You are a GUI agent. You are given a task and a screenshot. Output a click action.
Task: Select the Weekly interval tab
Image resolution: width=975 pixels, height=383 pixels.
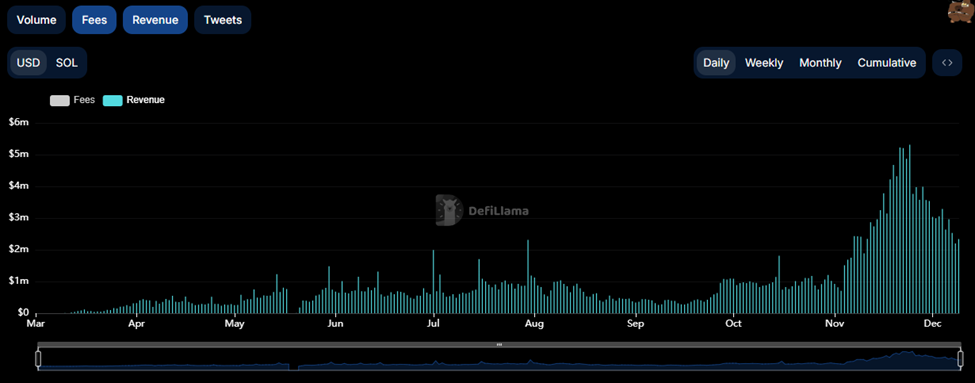(x=764, y=63)
